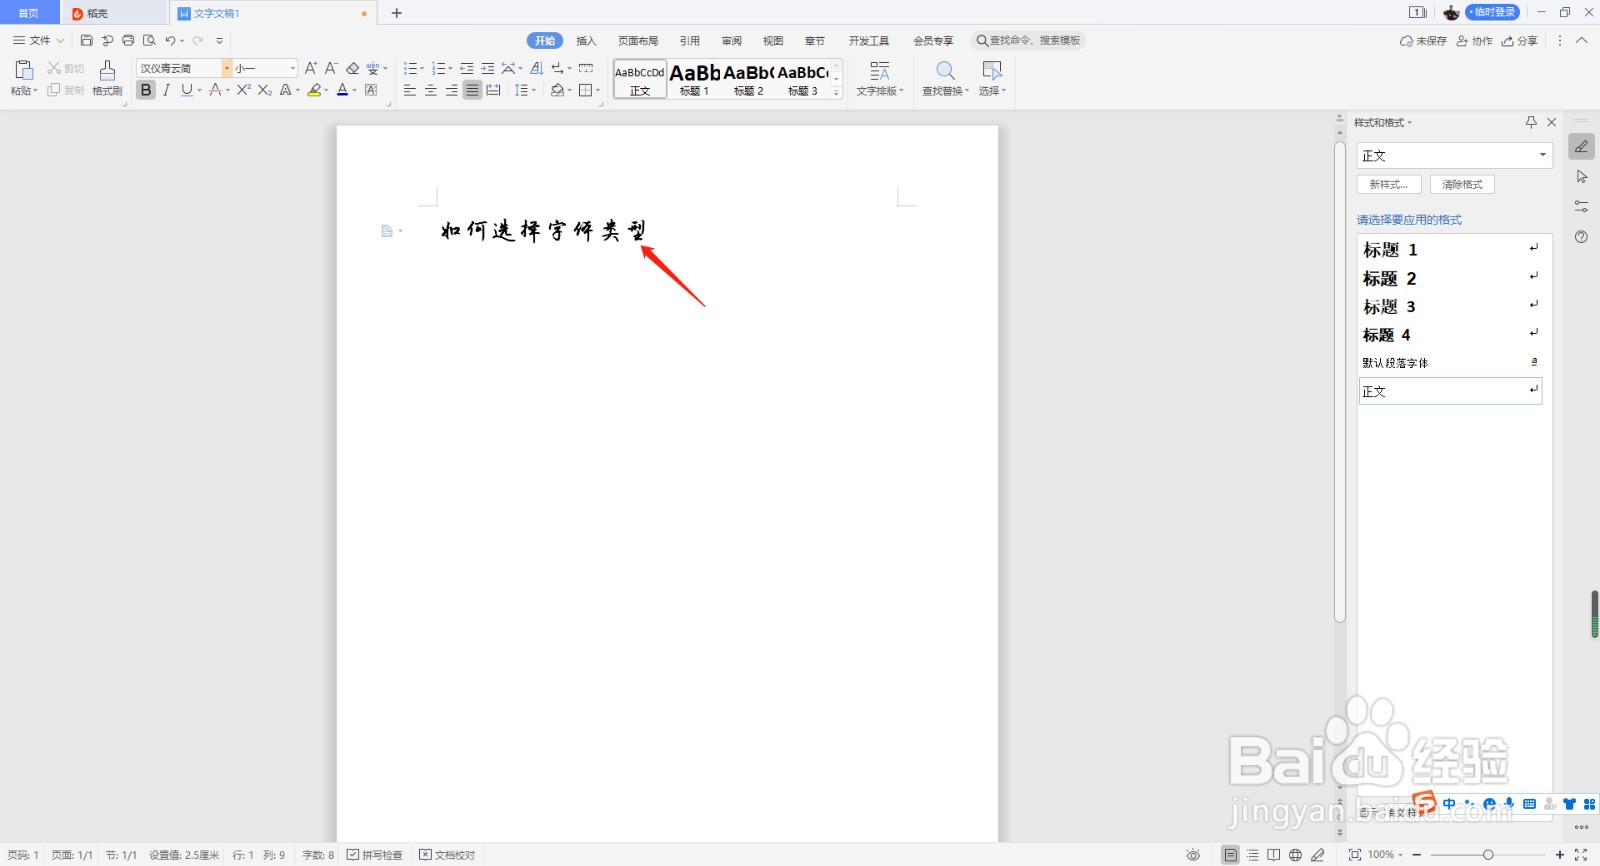Open the 文件 file menu dropdown
Screen dimensions: 1600x866
(x=38, y=41)
